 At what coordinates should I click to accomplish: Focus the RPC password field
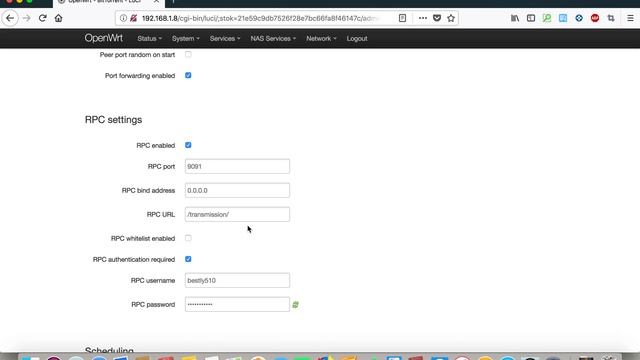tap(237, 304)
